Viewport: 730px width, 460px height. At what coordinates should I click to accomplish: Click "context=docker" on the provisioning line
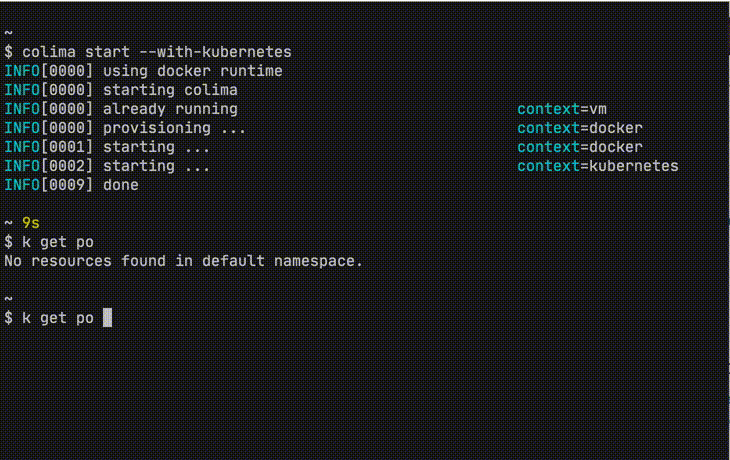[579, 128]
